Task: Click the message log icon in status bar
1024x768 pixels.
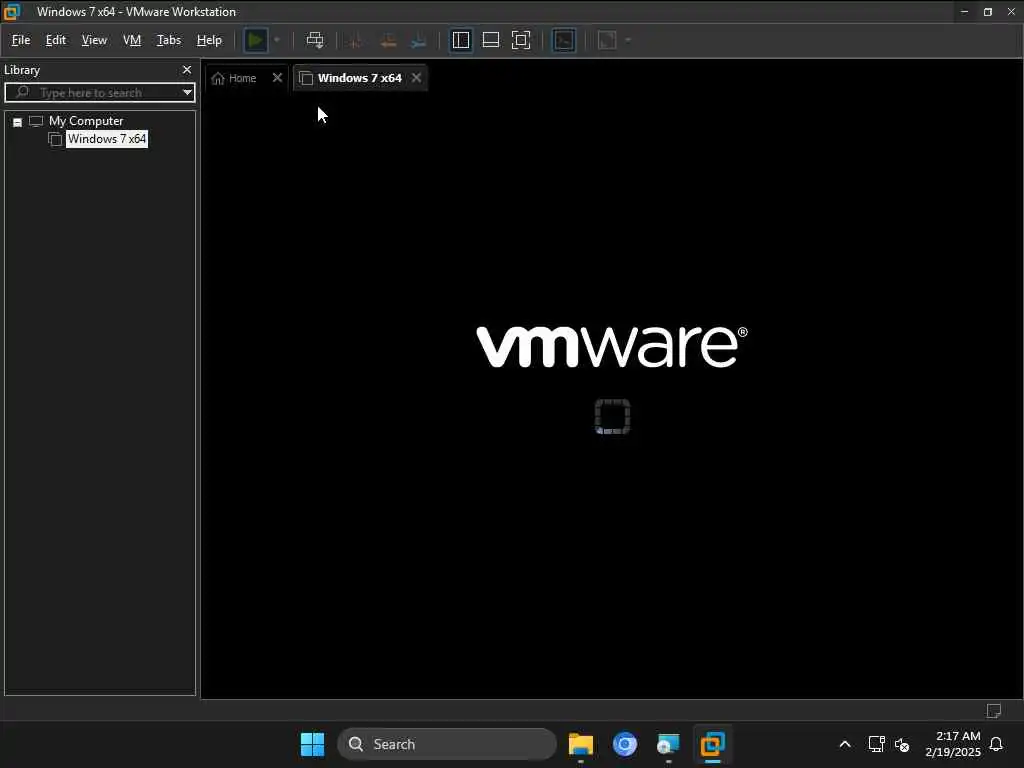Action: tap(994, 710)
